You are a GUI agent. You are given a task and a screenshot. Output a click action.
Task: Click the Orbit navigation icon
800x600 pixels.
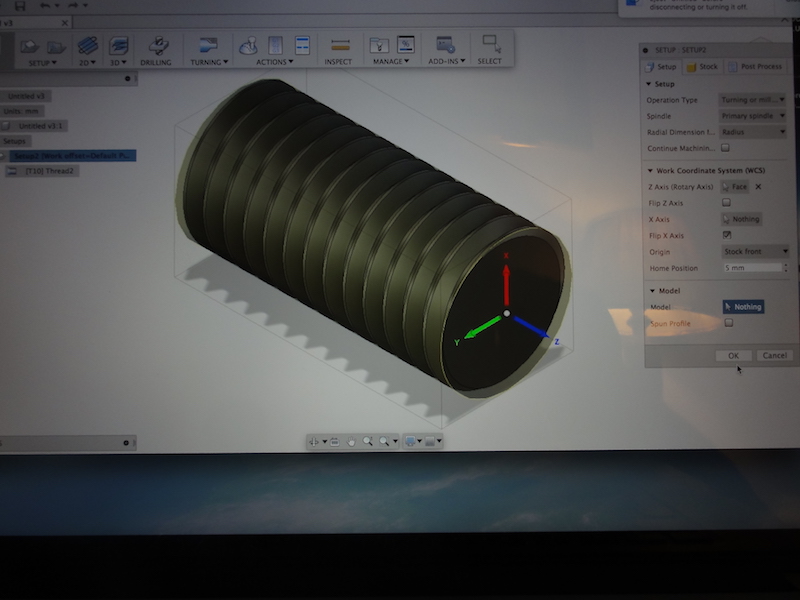(x=314, y=442)
